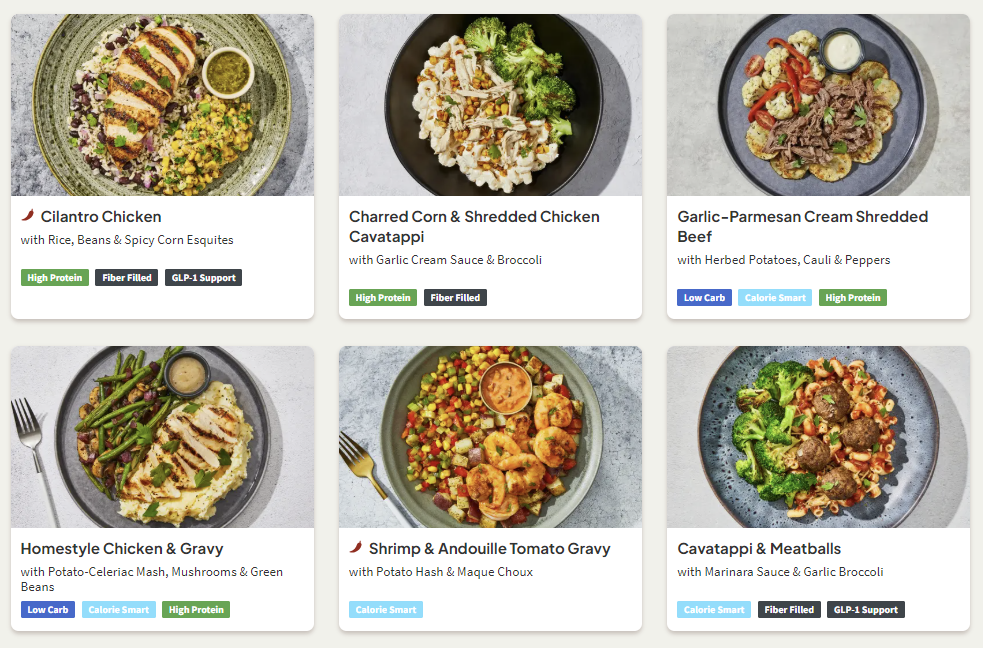This screenshot has width=983, height=648.
Task: Click Fiber Filled tag under Cilantro Chicken
Action: click(x=126, y=277)
